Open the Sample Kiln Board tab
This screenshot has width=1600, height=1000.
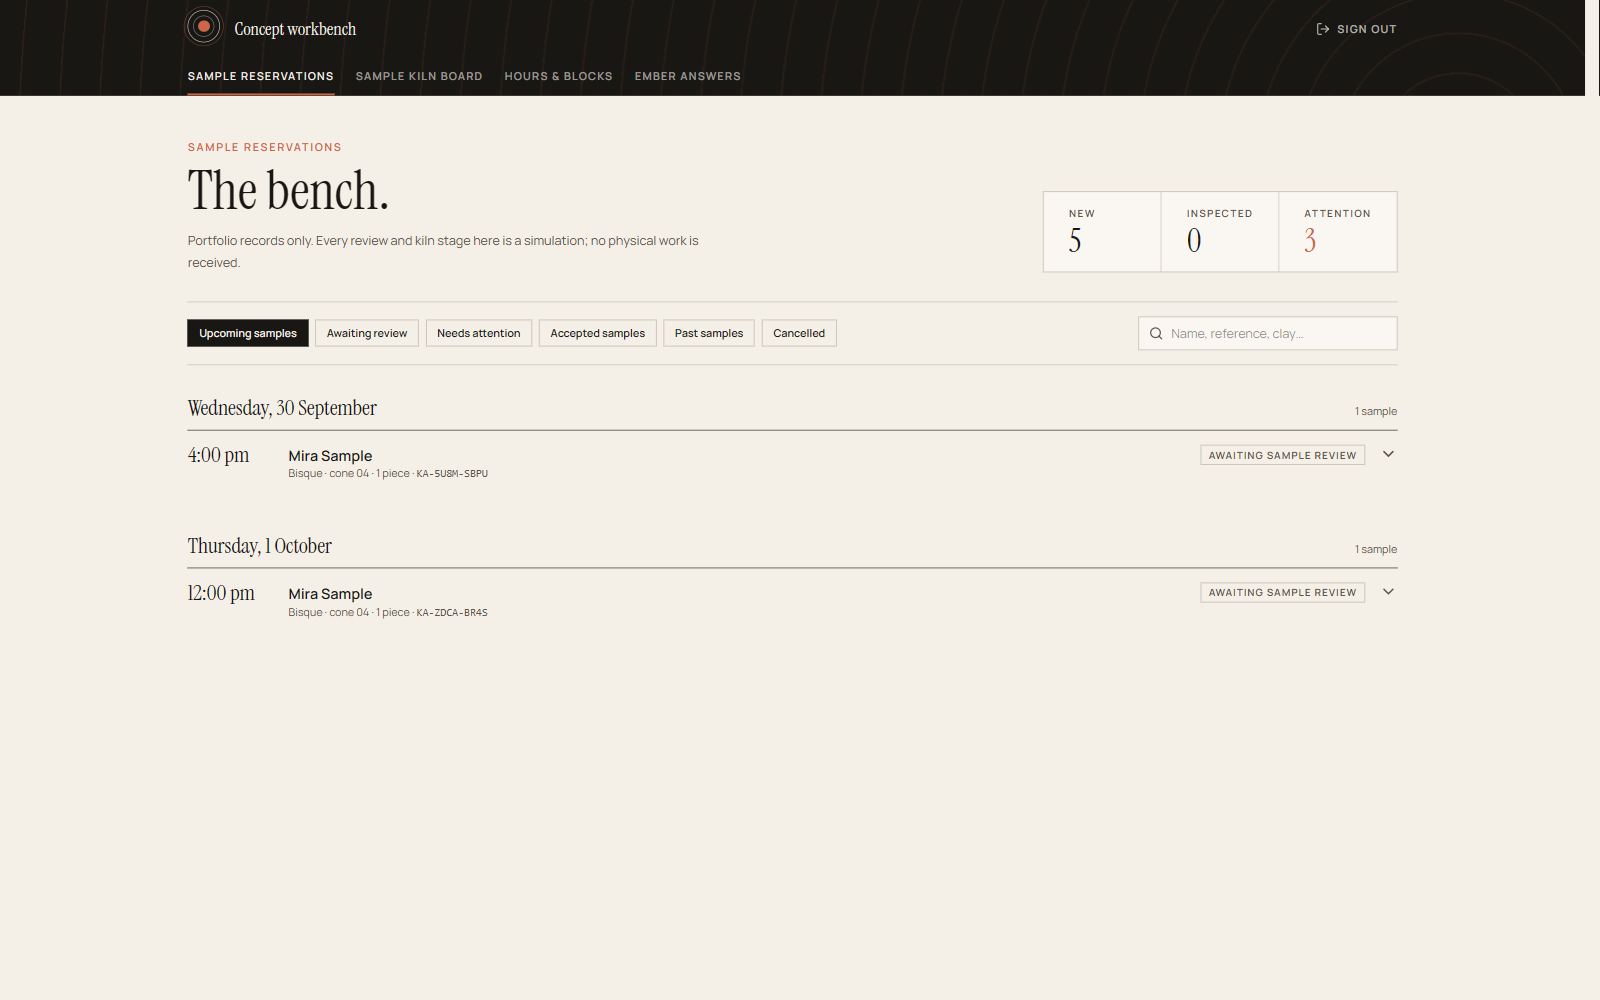pos(419,76)
